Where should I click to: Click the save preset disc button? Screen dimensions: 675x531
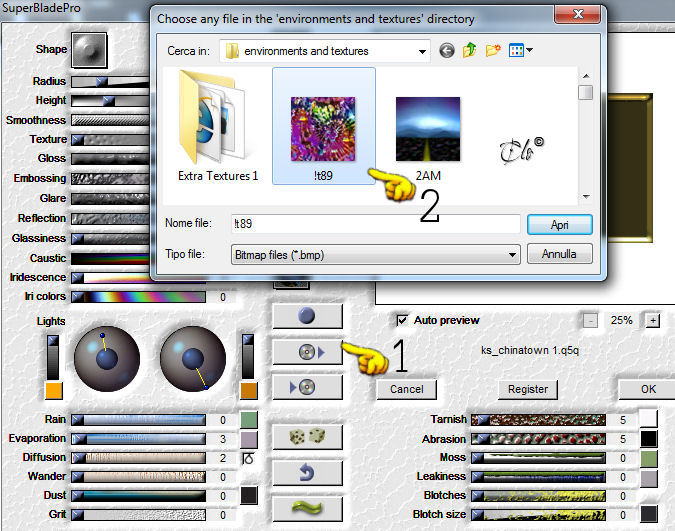307,387
